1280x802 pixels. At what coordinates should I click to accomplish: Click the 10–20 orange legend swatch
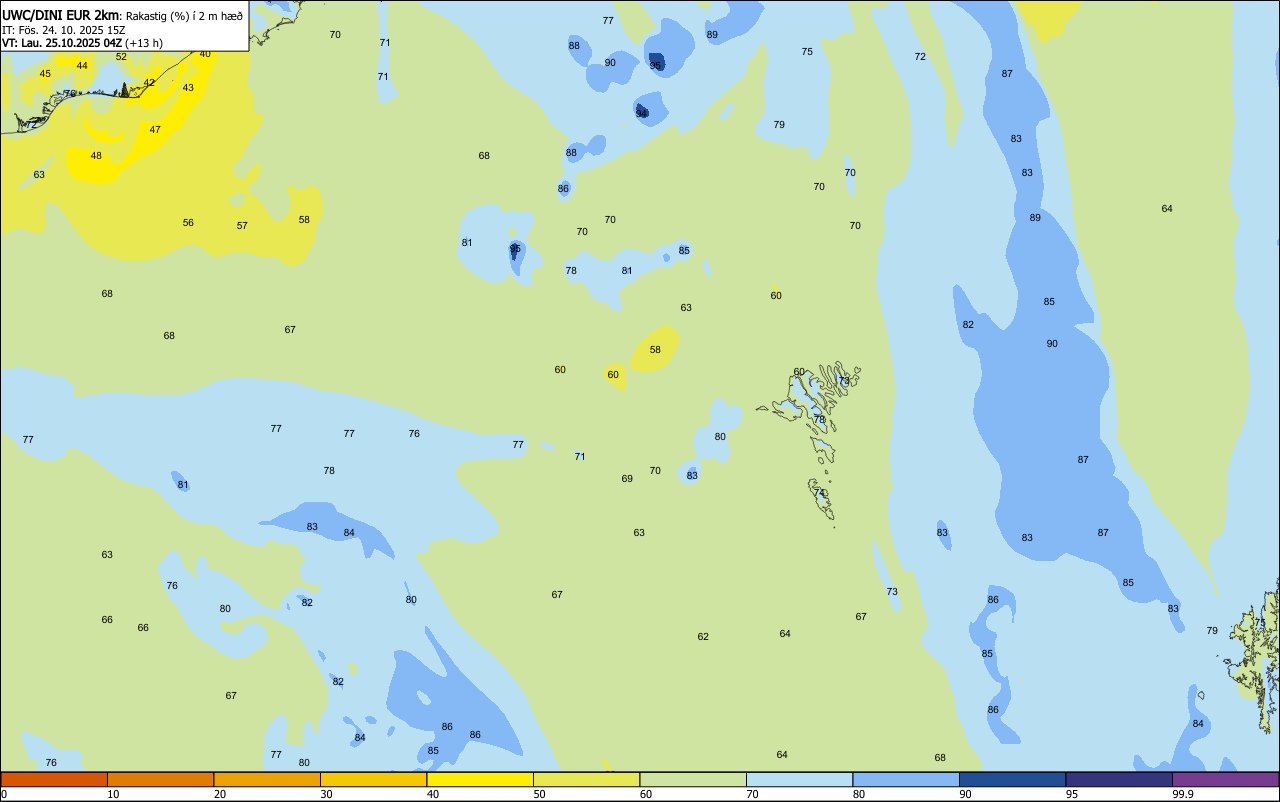click(x=160, y=779)
